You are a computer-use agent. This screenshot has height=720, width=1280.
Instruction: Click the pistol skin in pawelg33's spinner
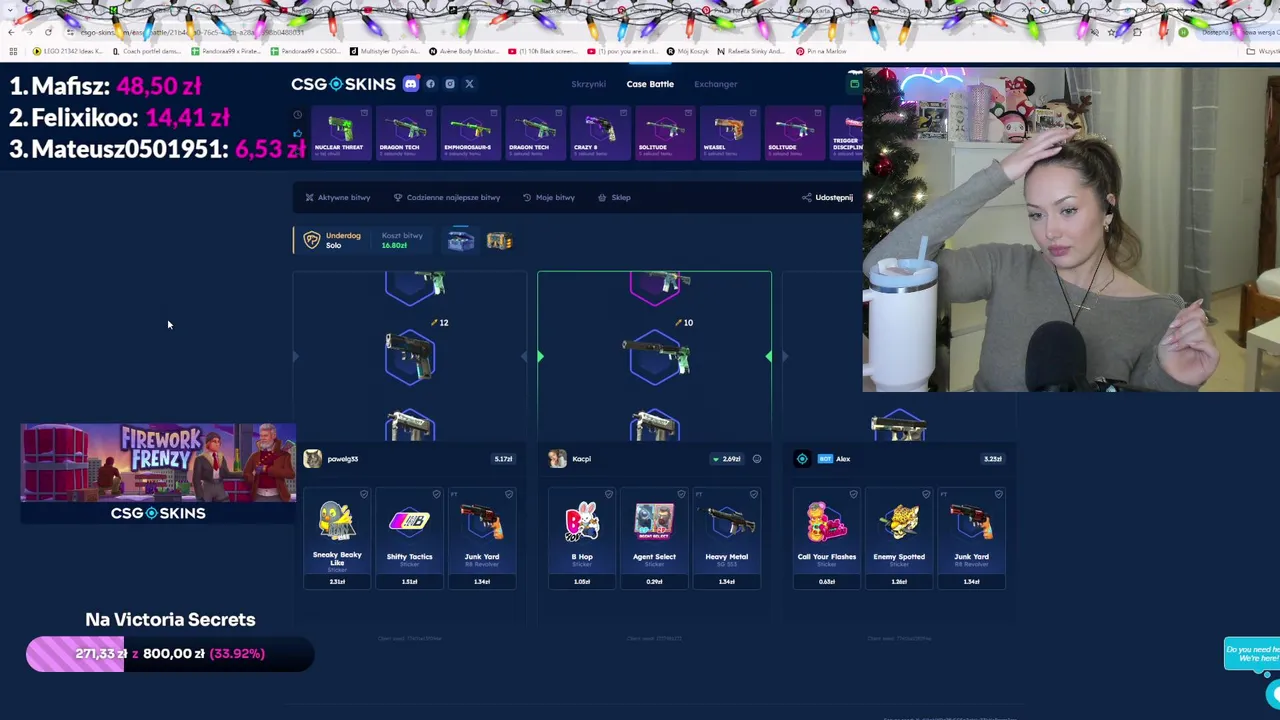point(410,357)
